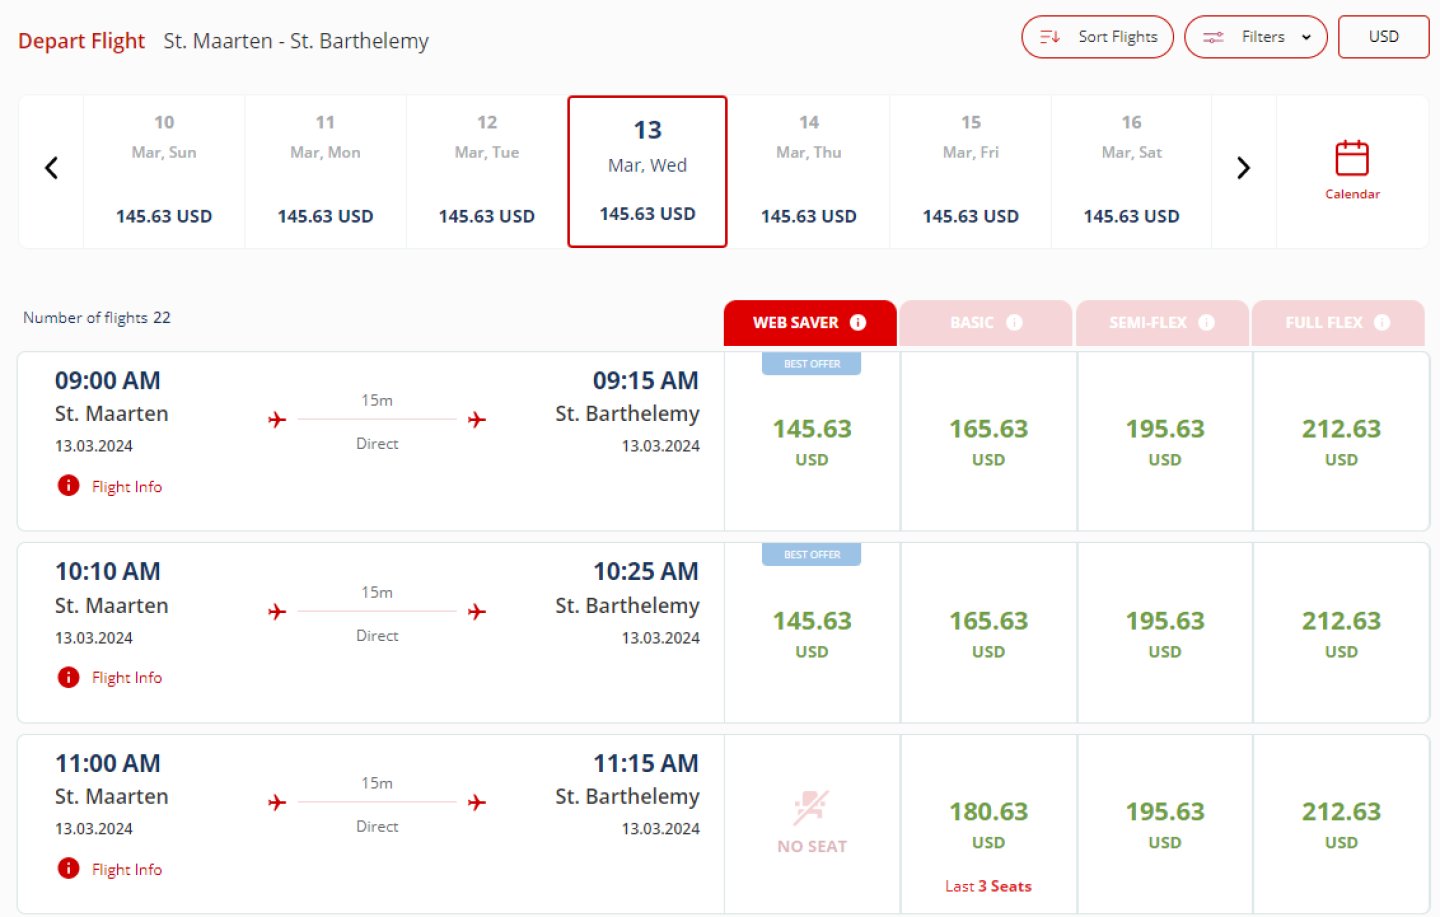This screenshot has height=917, width=1440.
Task: Click the Flight Info icon for 11:00 AM flight
Action: pyautogui.click(x=68, y=868)
